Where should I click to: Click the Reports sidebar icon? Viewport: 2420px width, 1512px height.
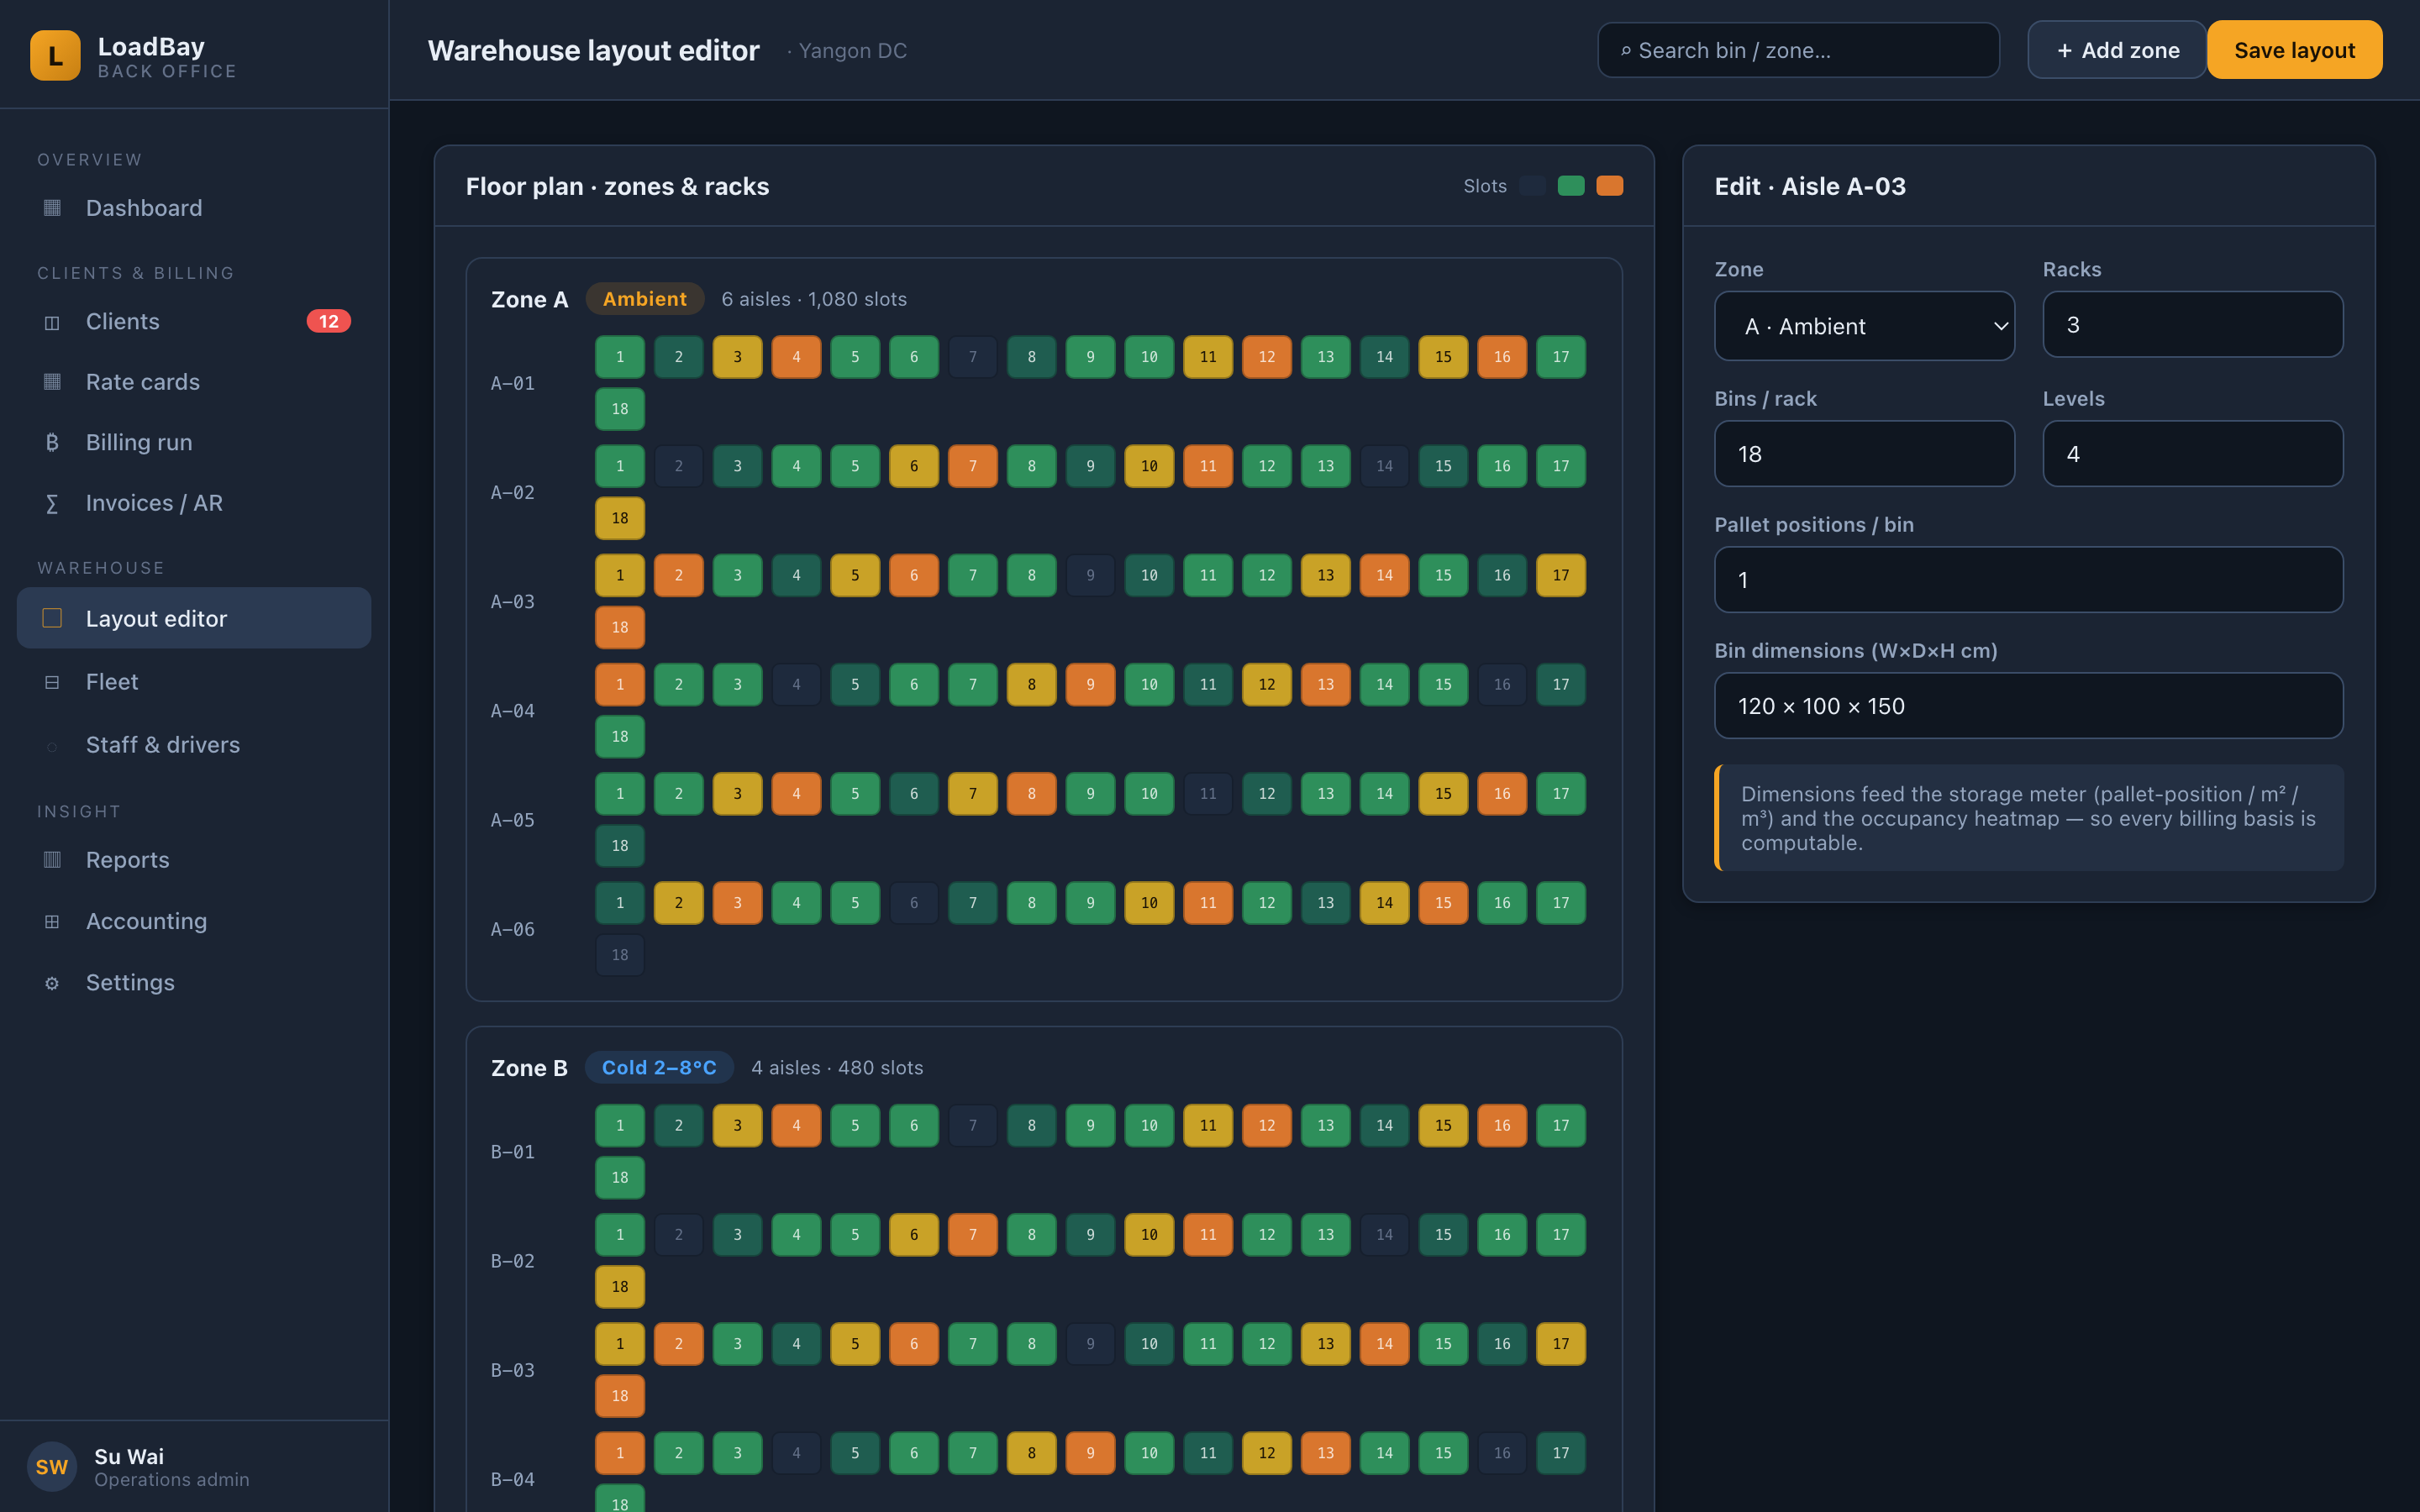point(52,860)
